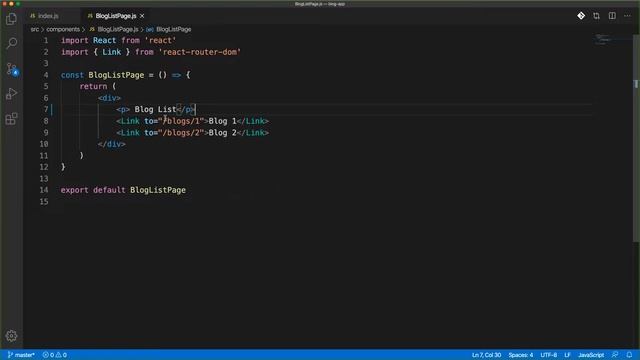Click the BlogListPage.js file breadcrumb

pyautogui.click(x=114, y=29)
